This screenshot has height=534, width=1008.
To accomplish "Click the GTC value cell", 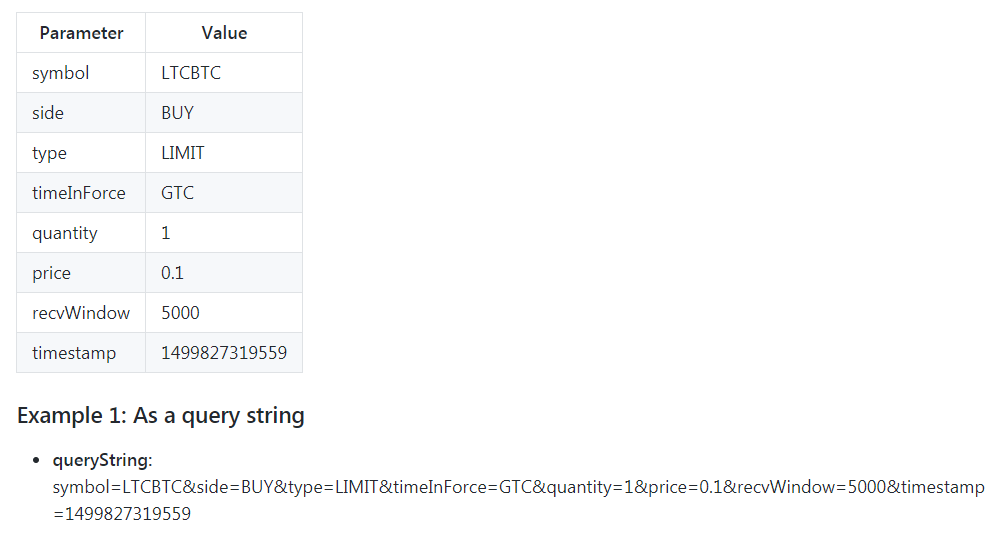I will pyautogui.click(x=224, y=193).
